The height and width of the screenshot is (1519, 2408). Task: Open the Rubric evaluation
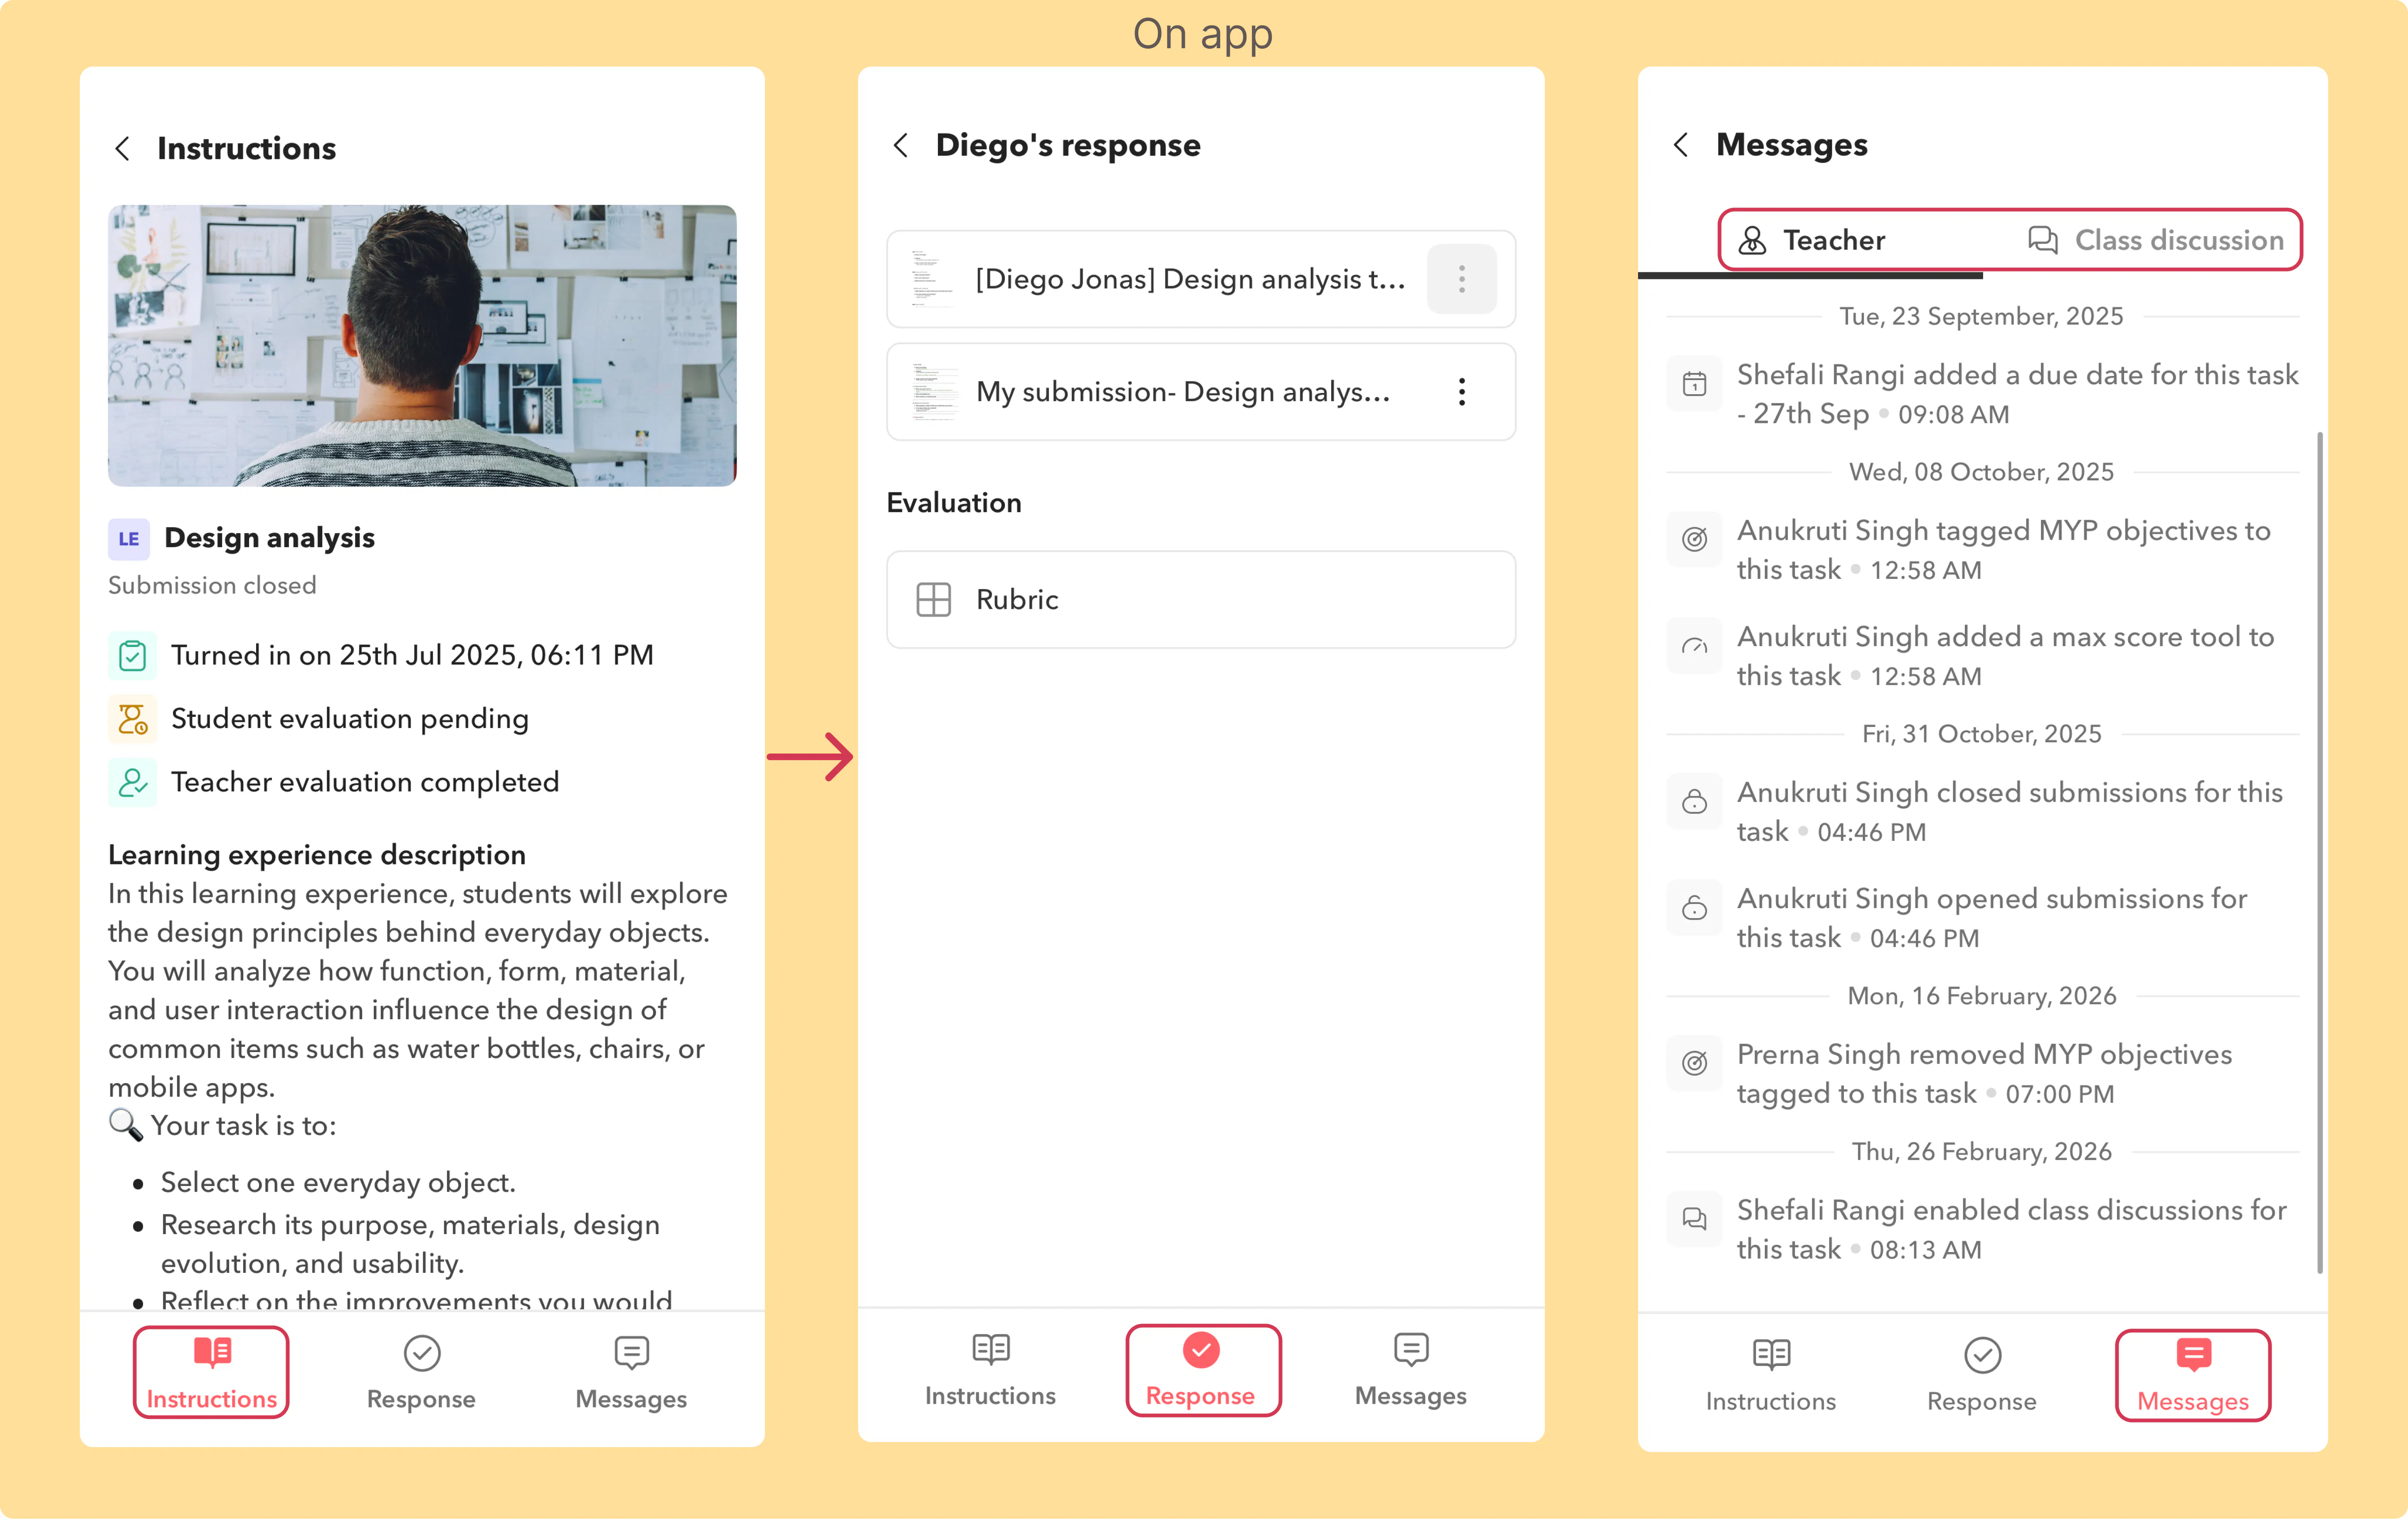[1201, 600]
